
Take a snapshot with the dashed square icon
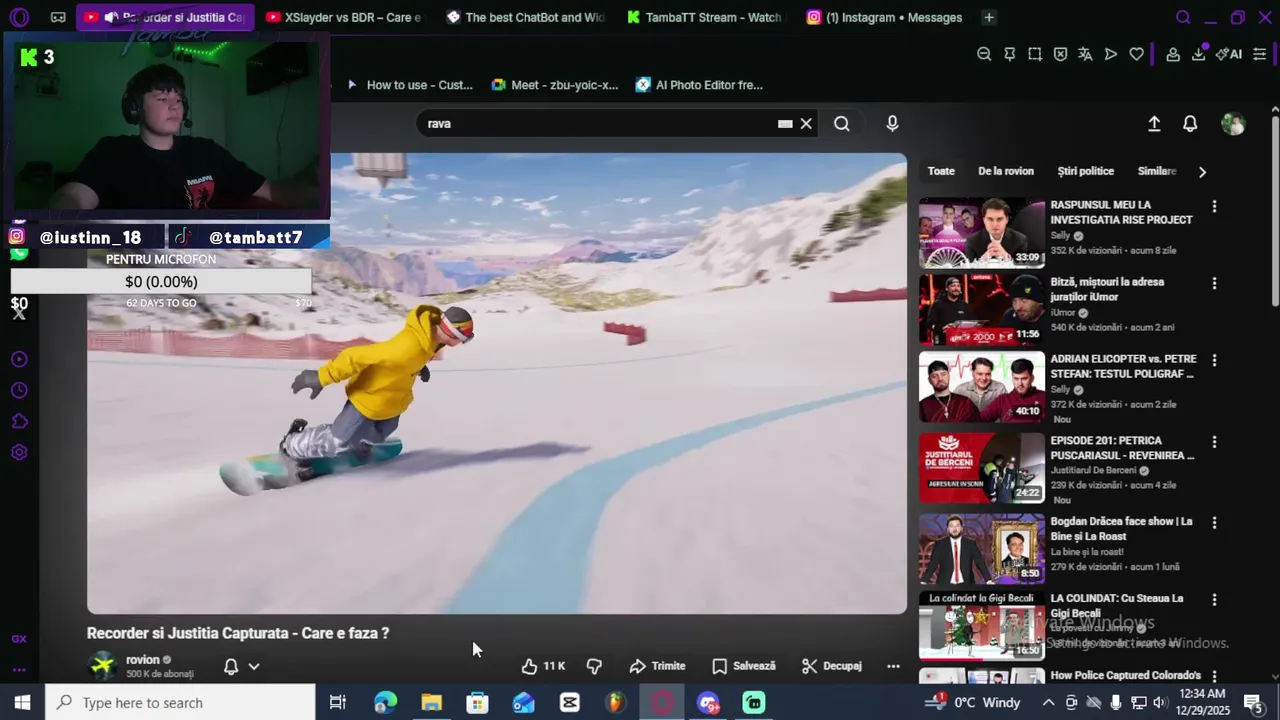(x=1035, y=54)
